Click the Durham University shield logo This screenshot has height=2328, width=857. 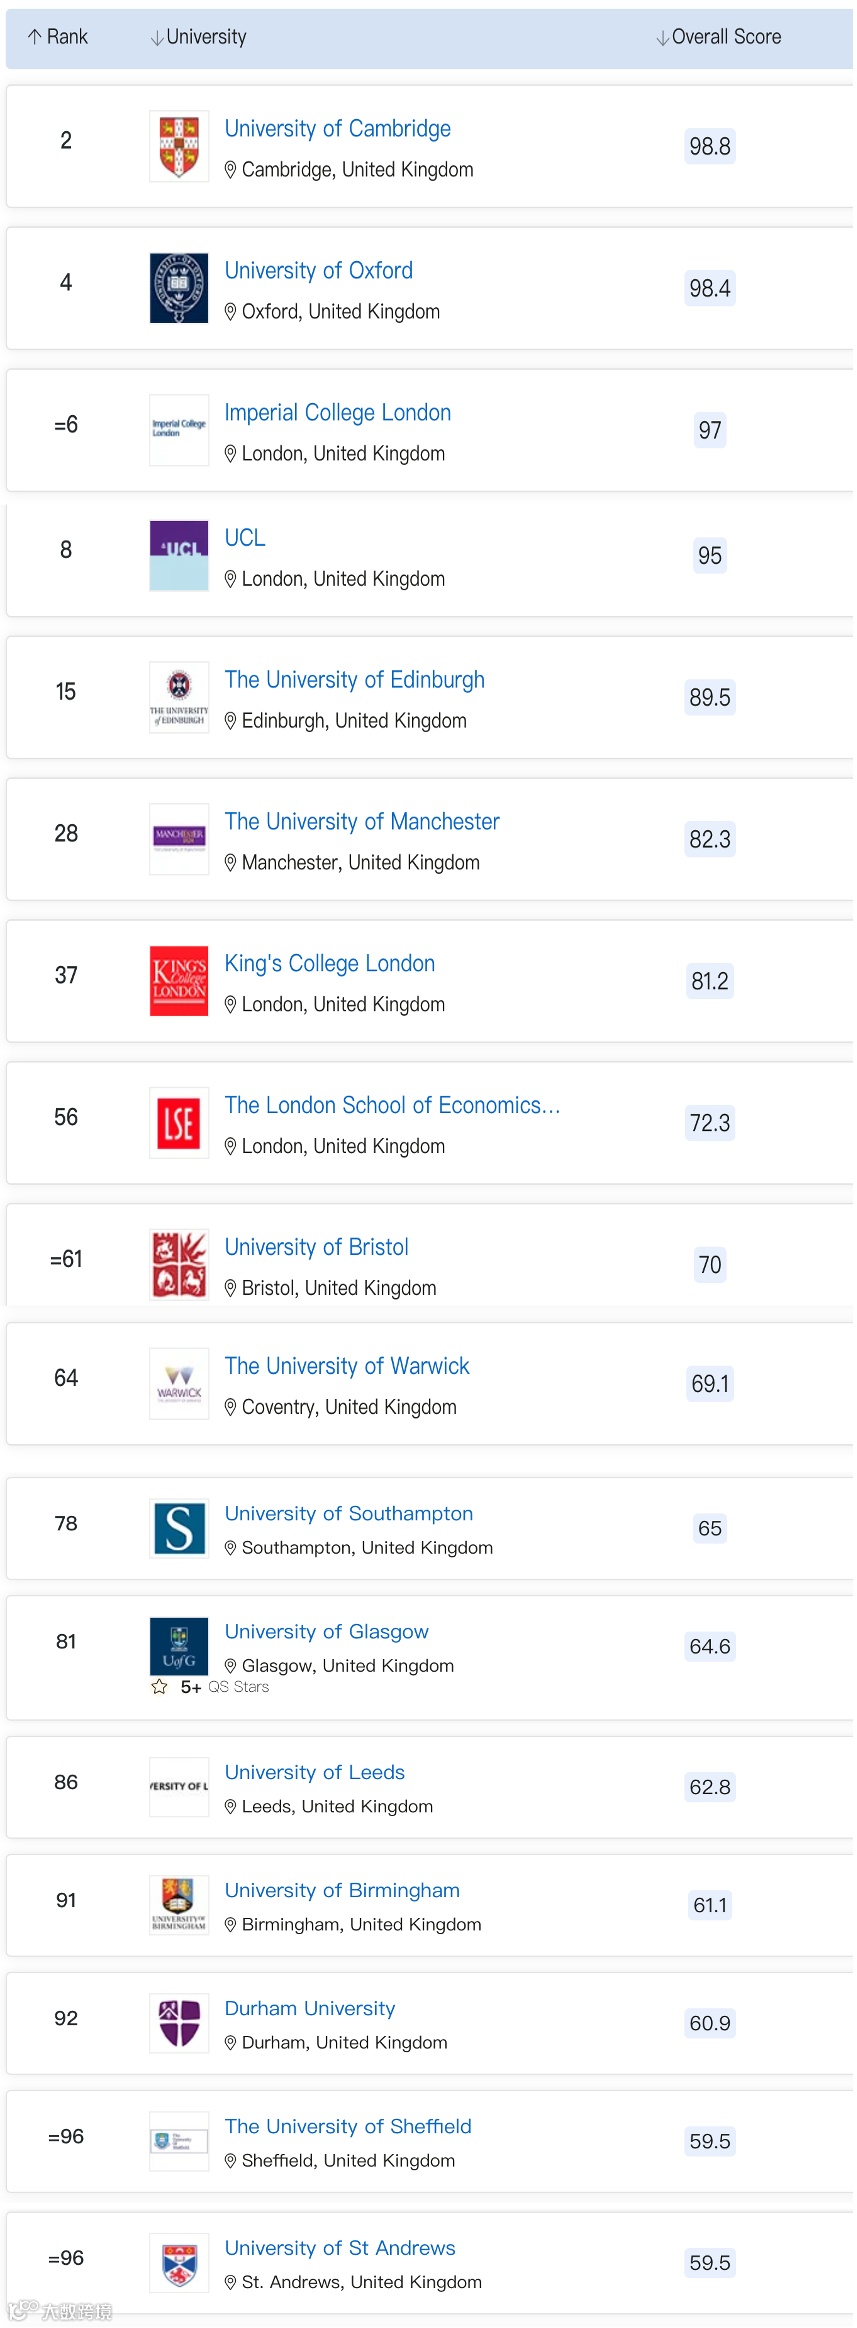point(179,2022)
